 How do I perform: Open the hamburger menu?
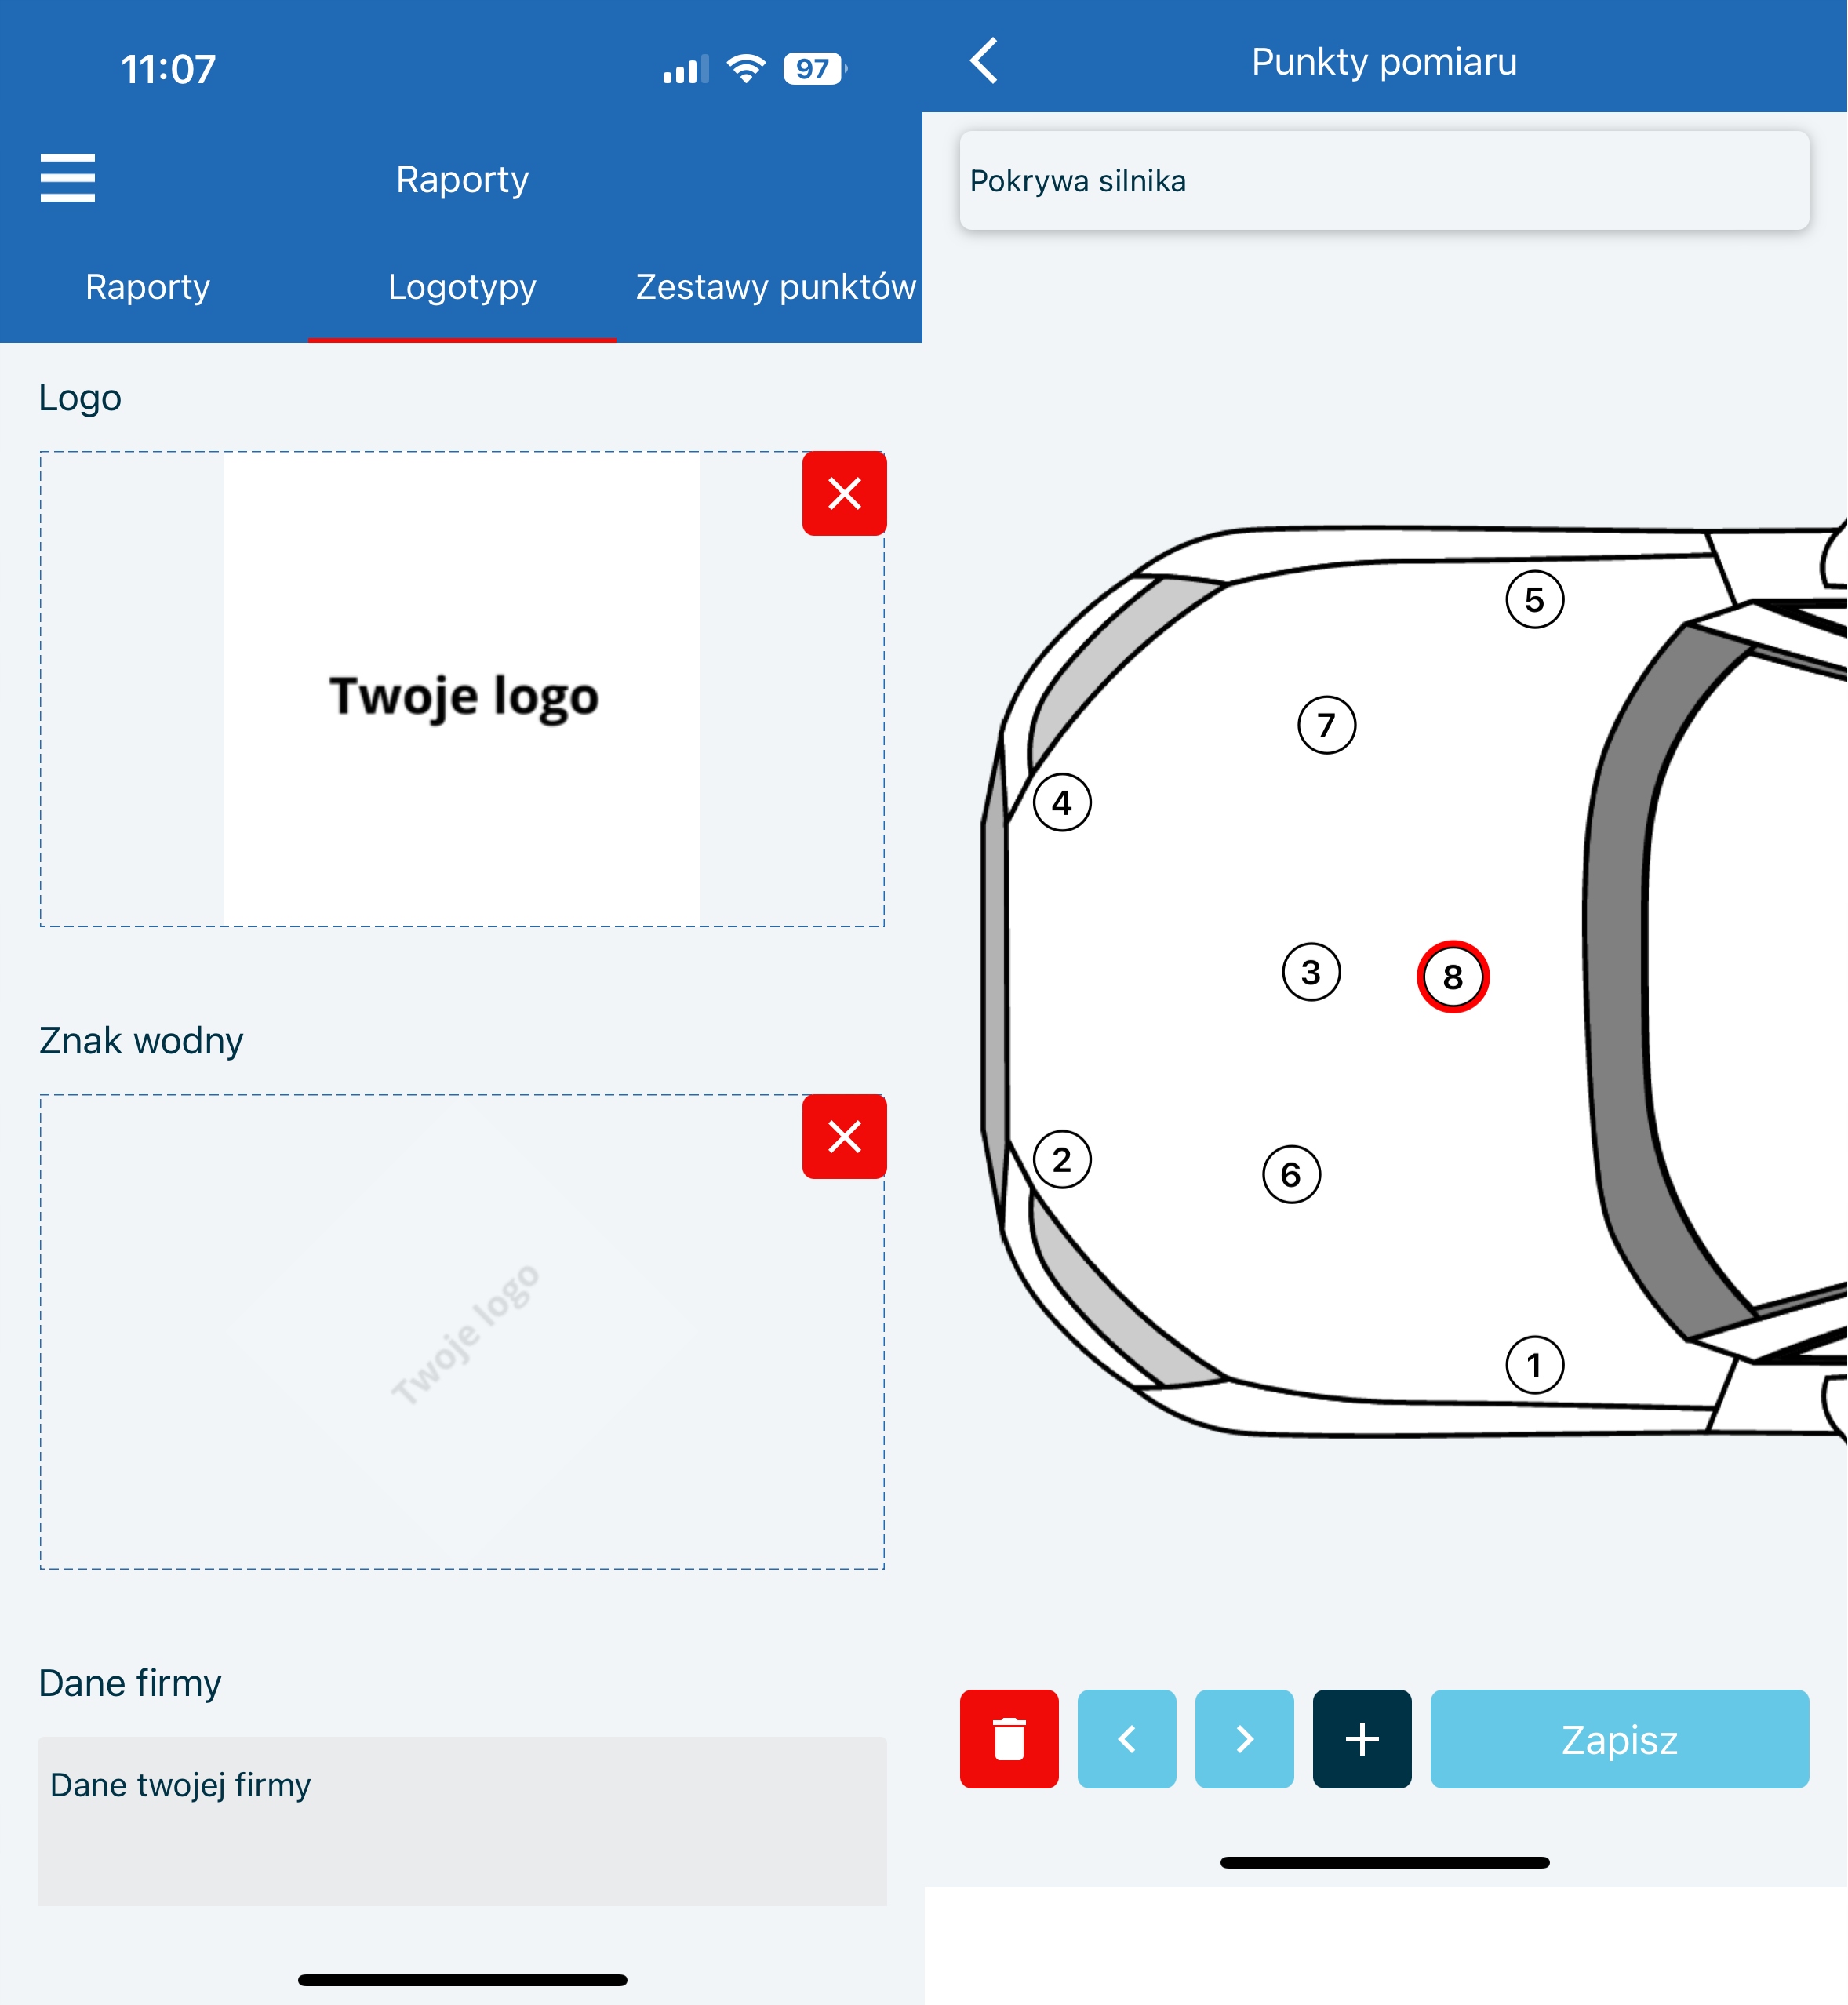point(67,178)
